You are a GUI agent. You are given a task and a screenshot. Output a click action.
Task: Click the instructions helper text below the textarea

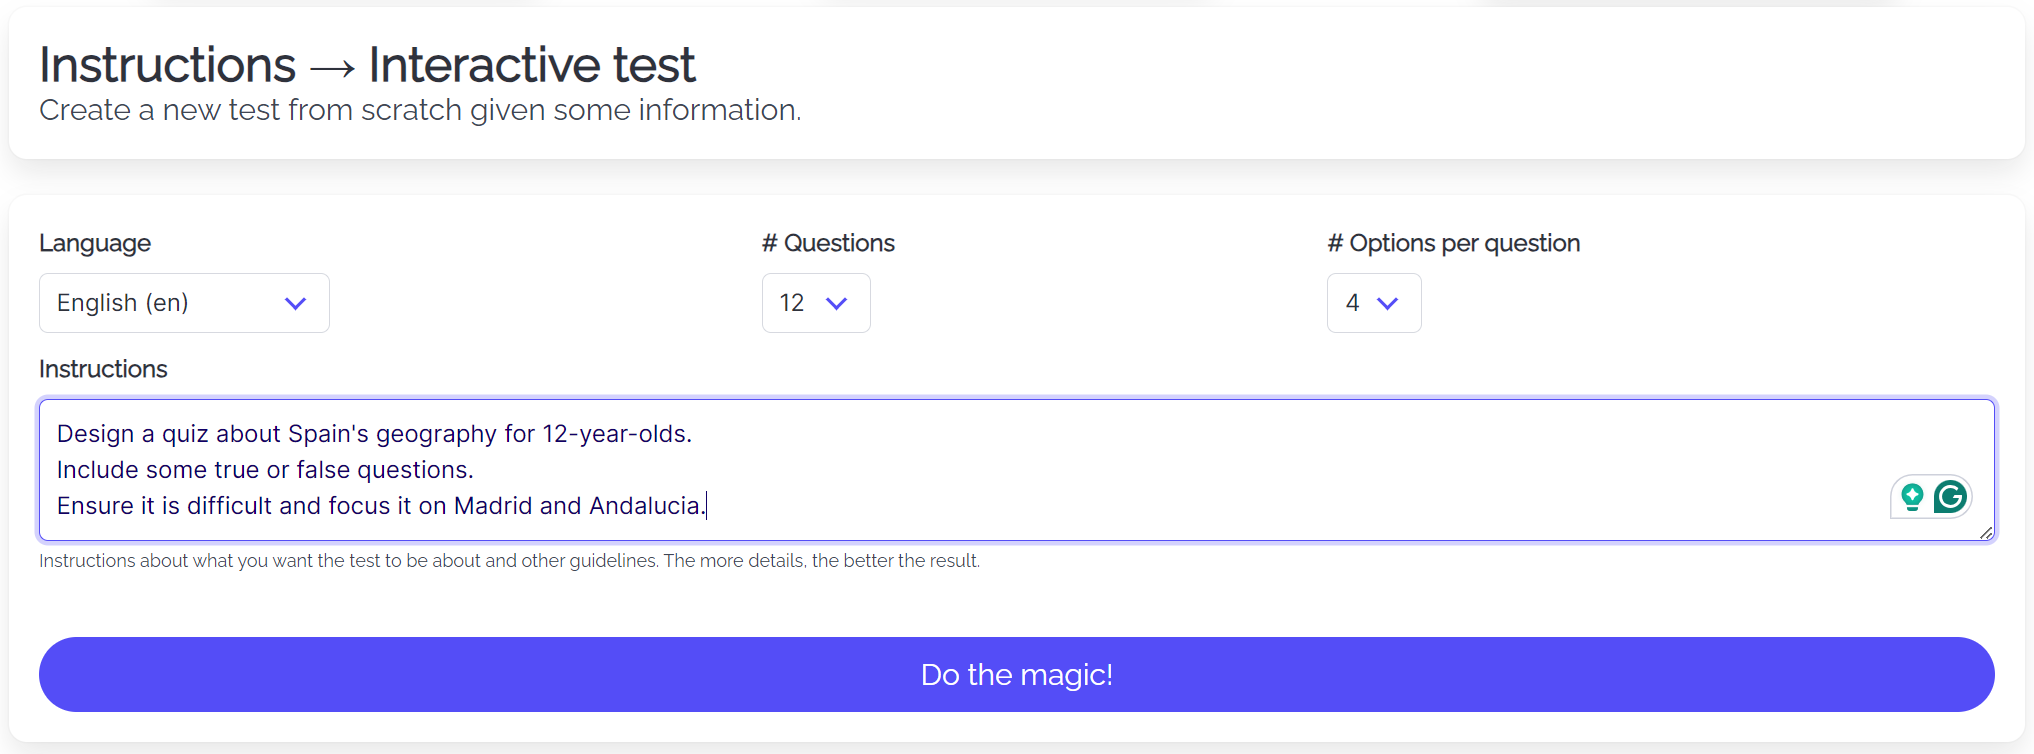tap(509, 560)
